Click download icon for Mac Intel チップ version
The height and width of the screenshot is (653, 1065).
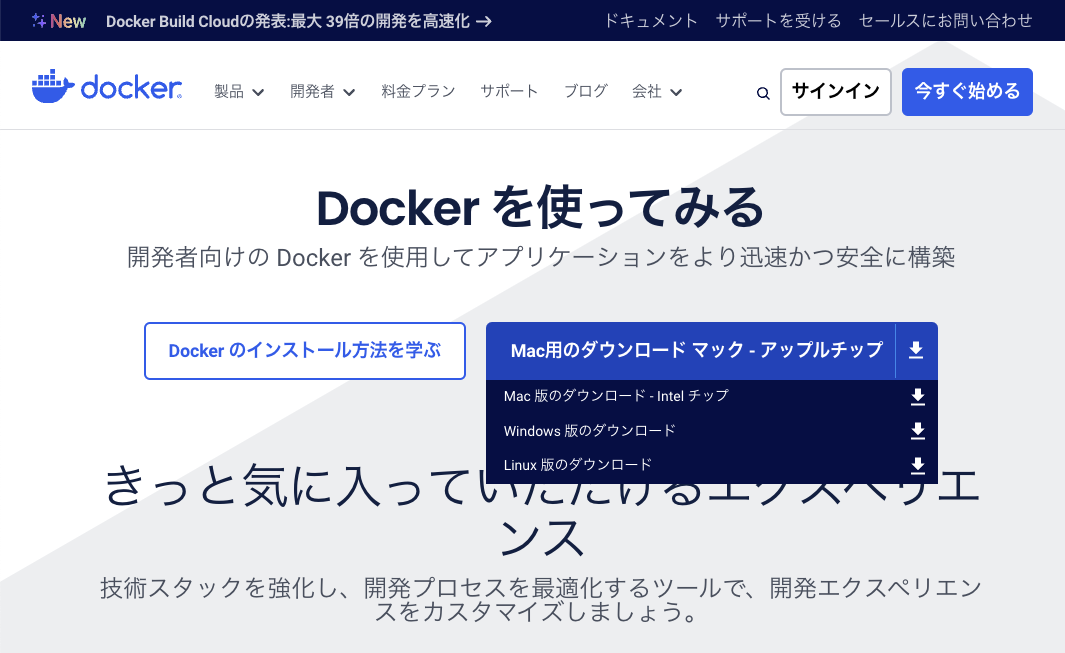pyautogui.click(x=917, y=397)
